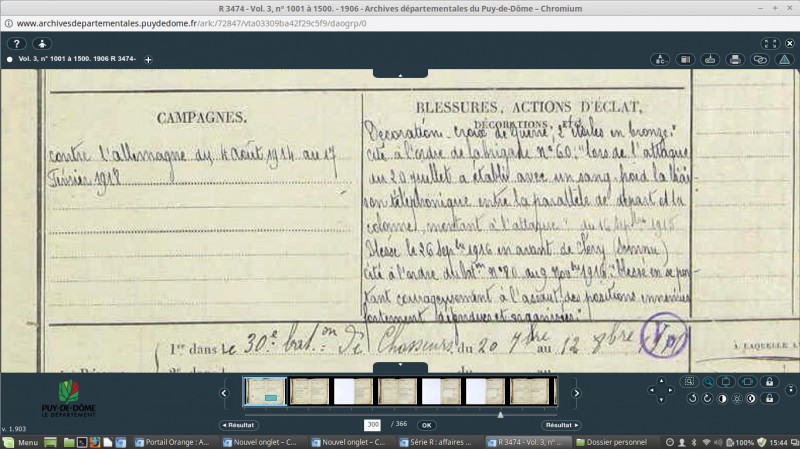Toggle the upper padlock lock icon
This screenshot has height=449, width=800.
(x=769, y=382)
